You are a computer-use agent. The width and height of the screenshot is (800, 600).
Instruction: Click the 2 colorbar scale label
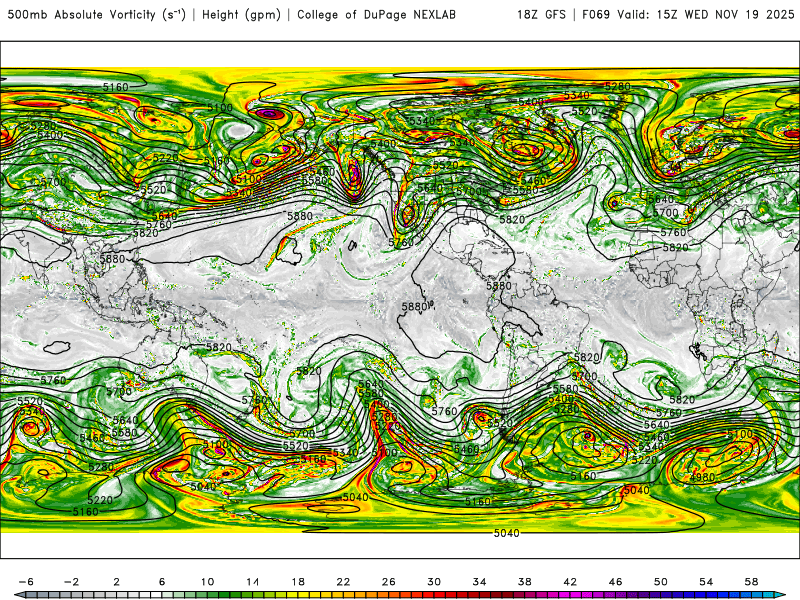(117, 582)
